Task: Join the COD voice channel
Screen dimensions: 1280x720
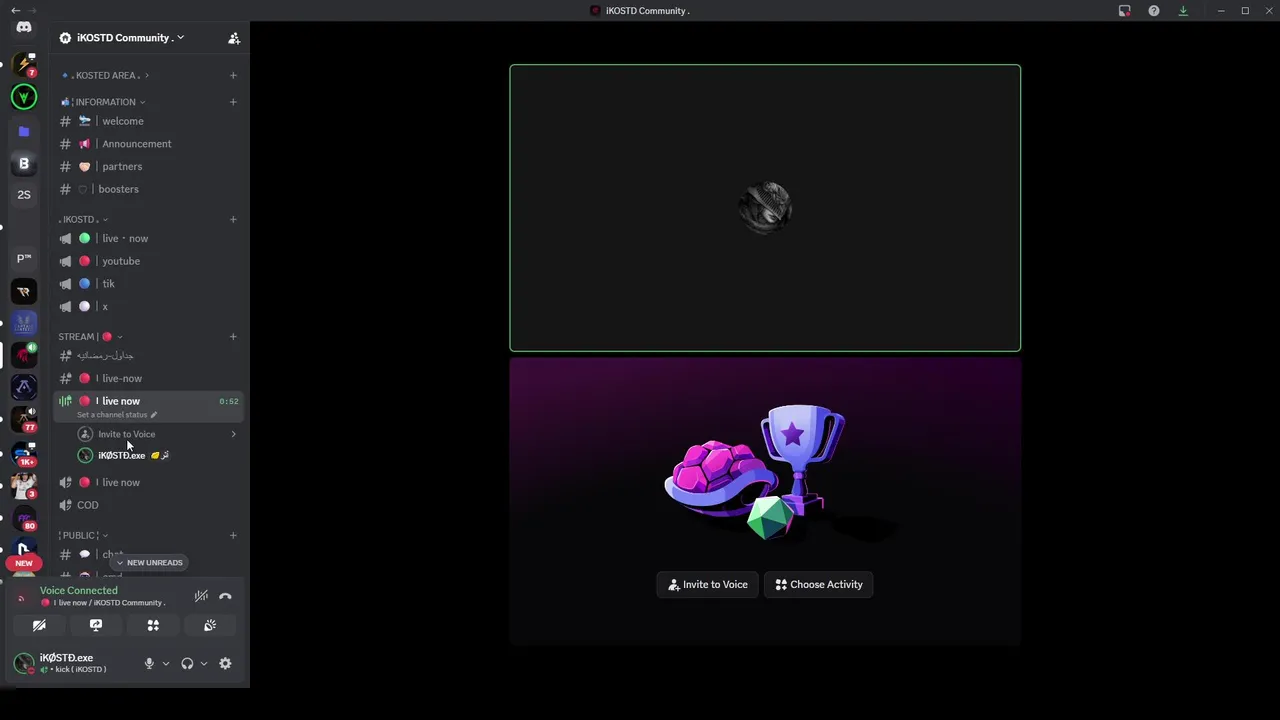Action: click(x=150, y=505)
